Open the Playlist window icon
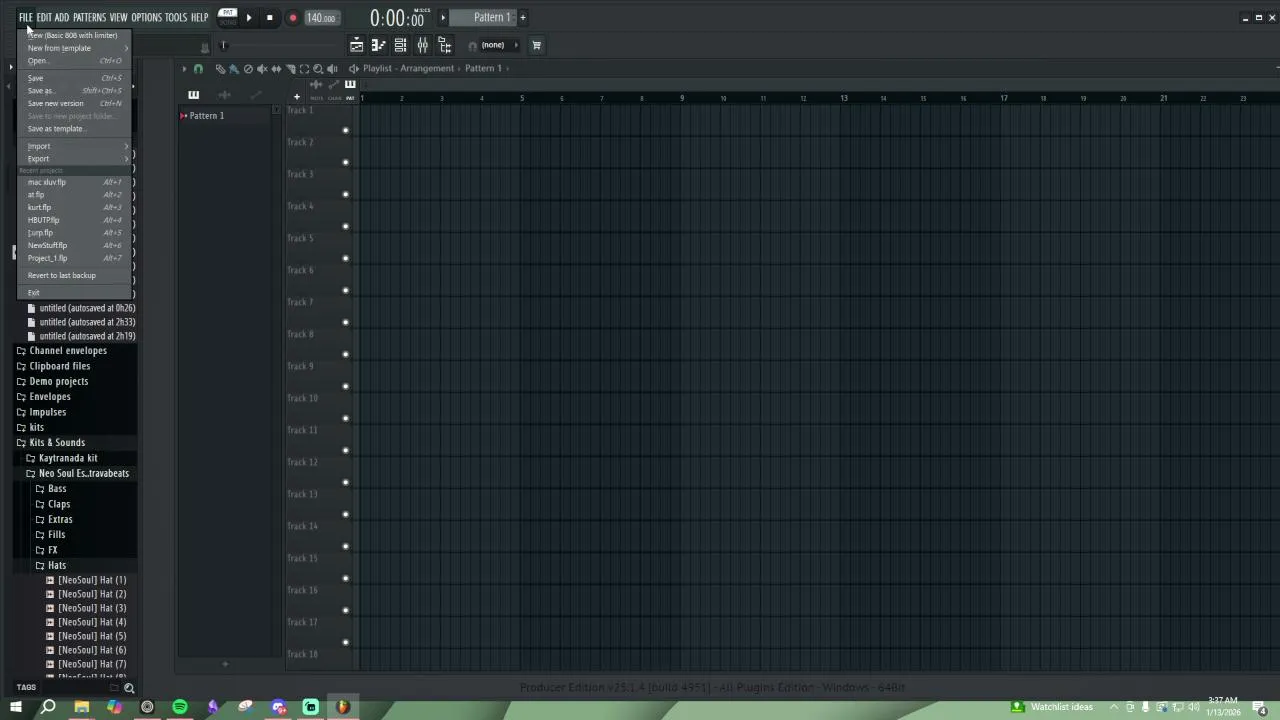This screenshot has height=720, width=1280. pyautogui.click(x=356, y=45)
